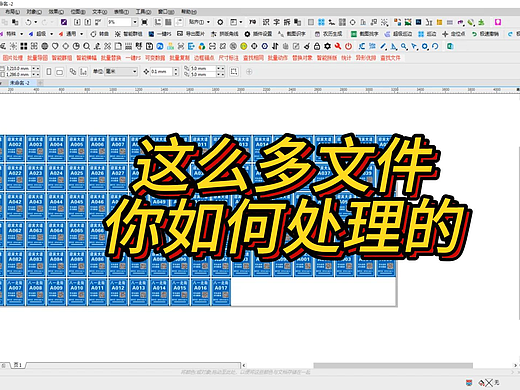Open the units (单位) dropdown
This screenshot has width=520, height=390.
(x=134, y=72)
